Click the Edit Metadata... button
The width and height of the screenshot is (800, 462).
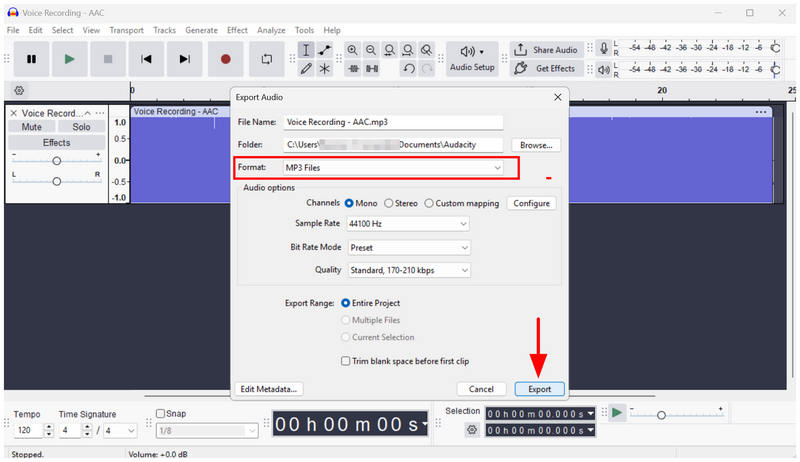click(268, 389)
